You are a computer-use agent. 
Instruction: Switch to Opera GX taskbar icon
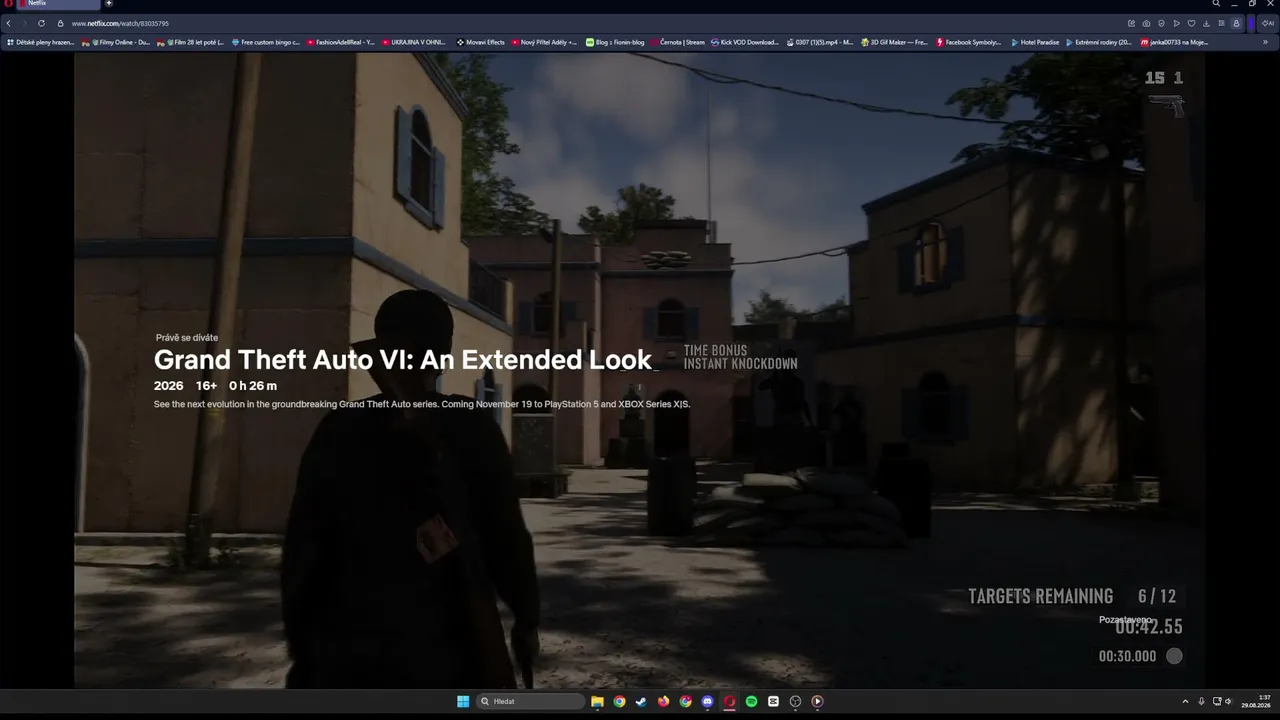(729, 701)
